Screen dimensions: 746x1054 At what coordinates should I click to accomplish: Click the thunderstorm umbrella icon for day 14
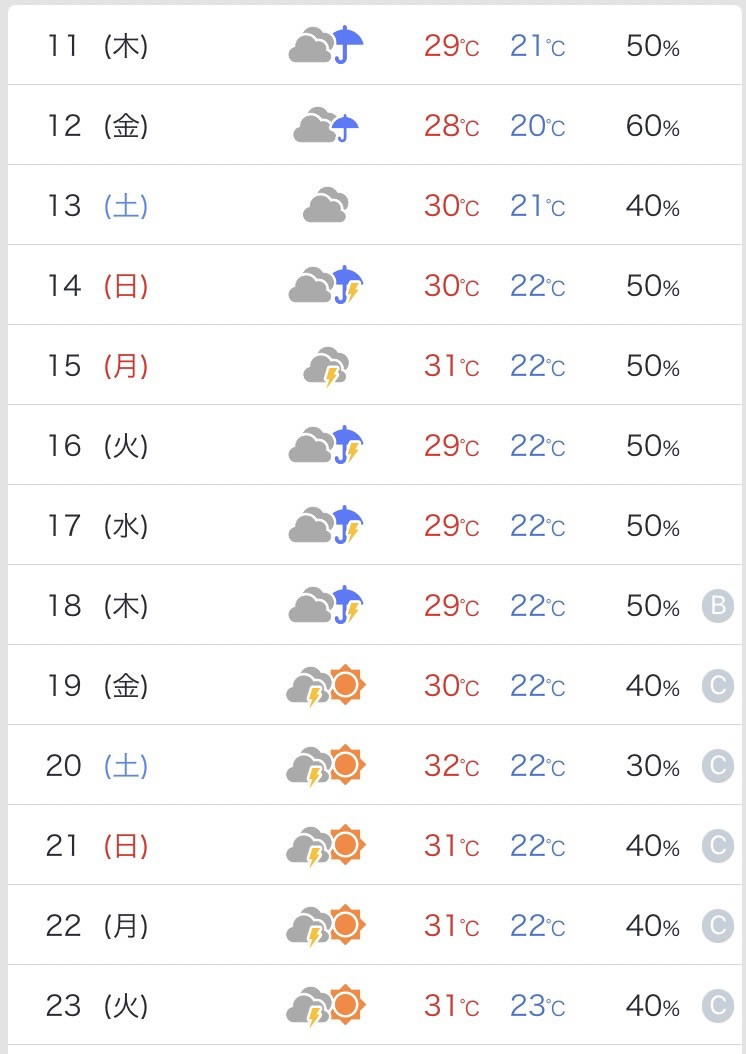point(326,285)
